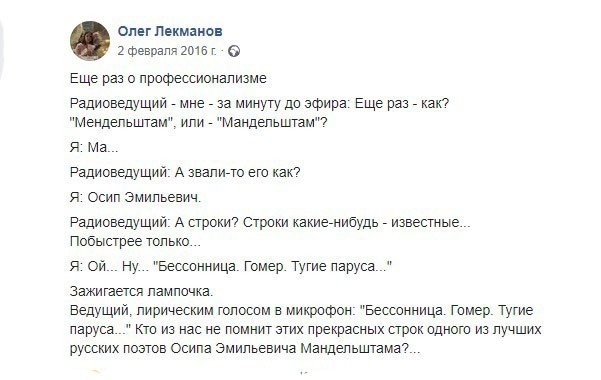Click the last line ending Осипа Эмильевича Мандельштама?...
This screenshot has height=380, width=601.
point(245,348)
